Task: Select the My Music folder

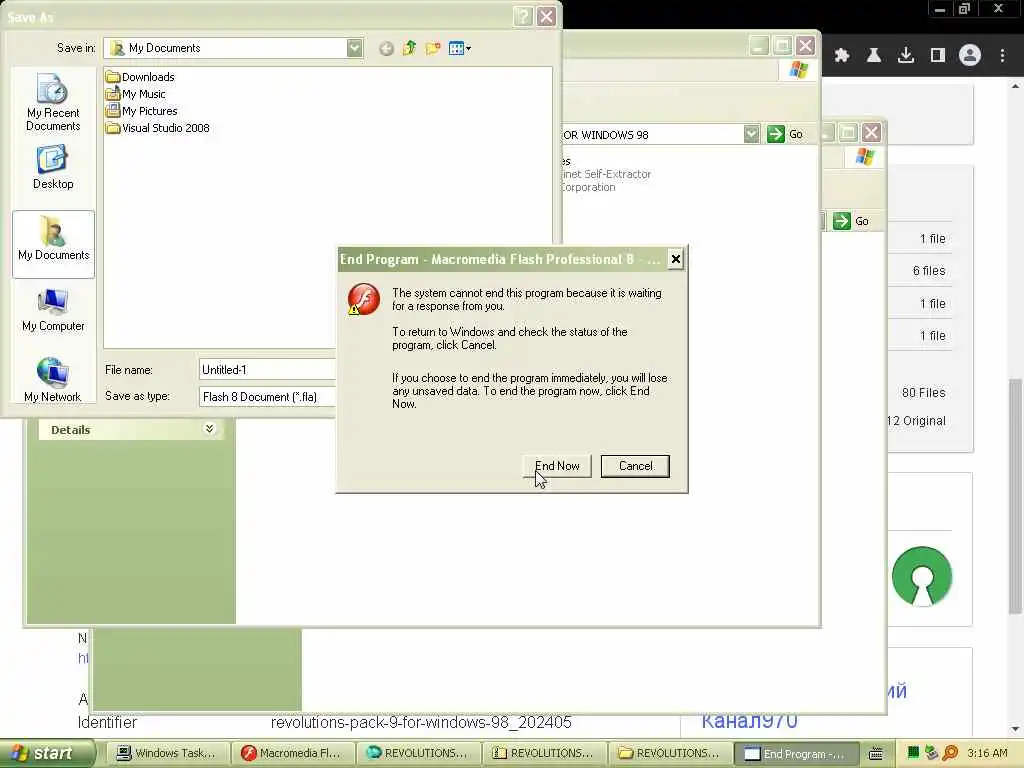Action: click(x=136, y=94)
